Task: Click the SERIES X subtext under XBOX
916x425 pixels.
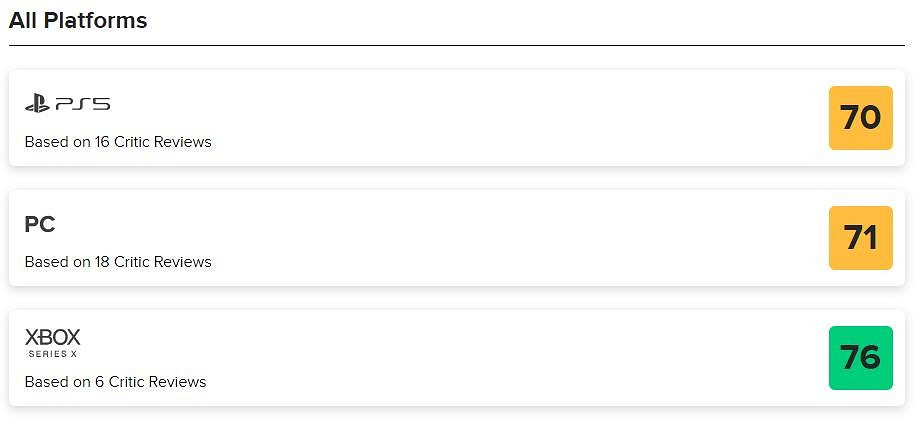Action: [x=52, y=354]
